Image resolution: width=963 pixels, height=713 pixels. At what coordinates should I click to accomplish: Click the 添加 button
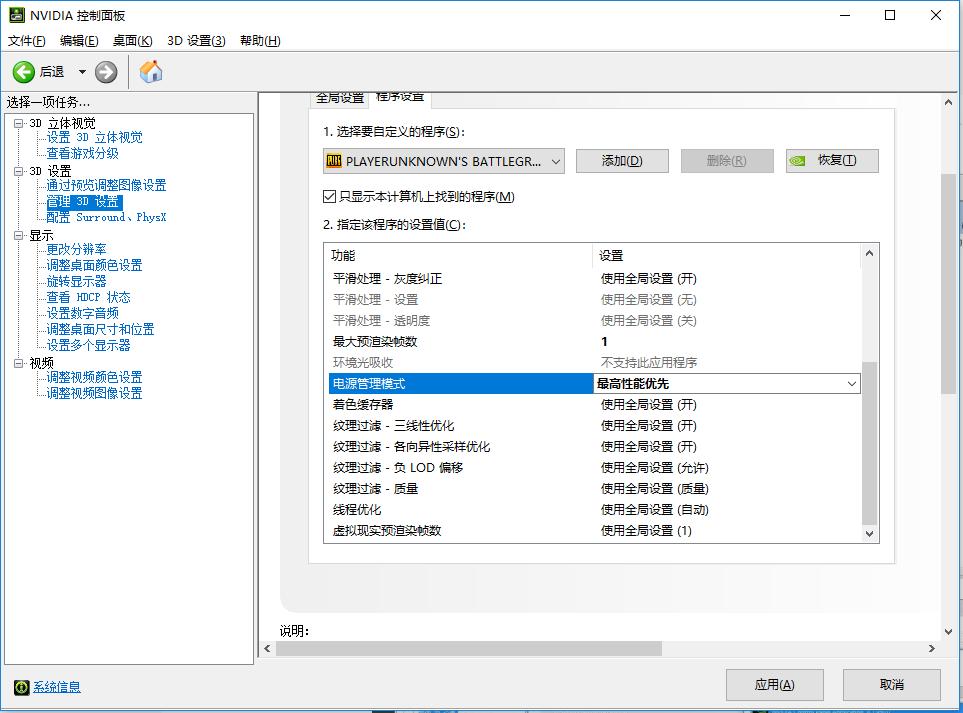point(622,160)
